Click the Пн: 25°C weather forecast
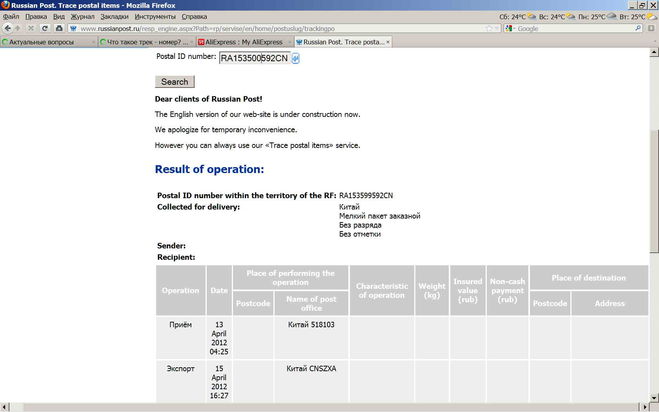The height and width of the screenshot is (412, 659). (597, 17)
